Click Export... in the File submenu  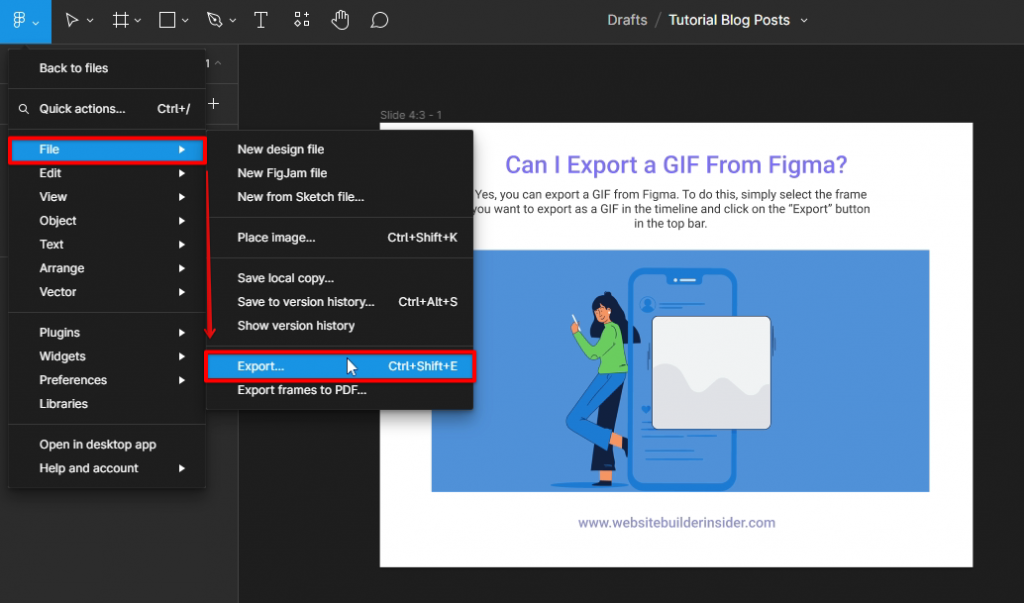point(261,367)
